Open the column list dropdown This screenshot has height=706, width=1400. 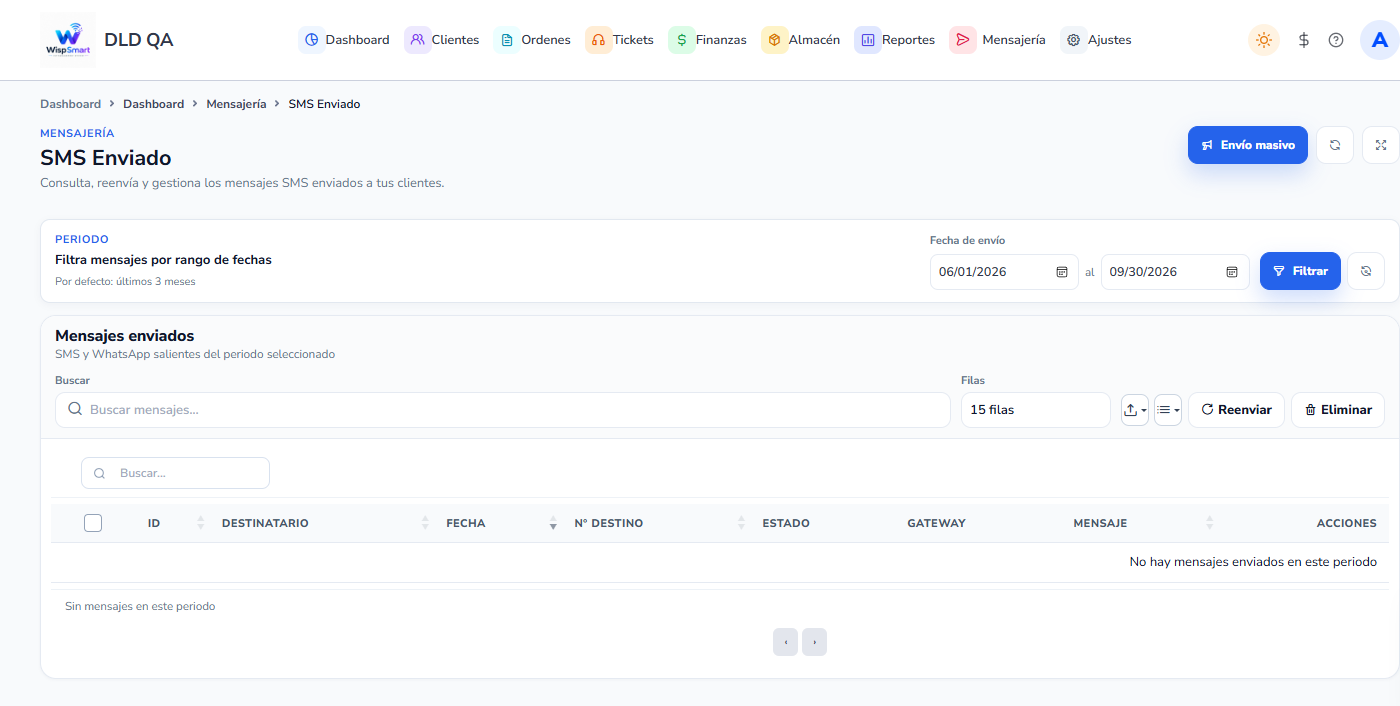click(x=1168, y=410)
